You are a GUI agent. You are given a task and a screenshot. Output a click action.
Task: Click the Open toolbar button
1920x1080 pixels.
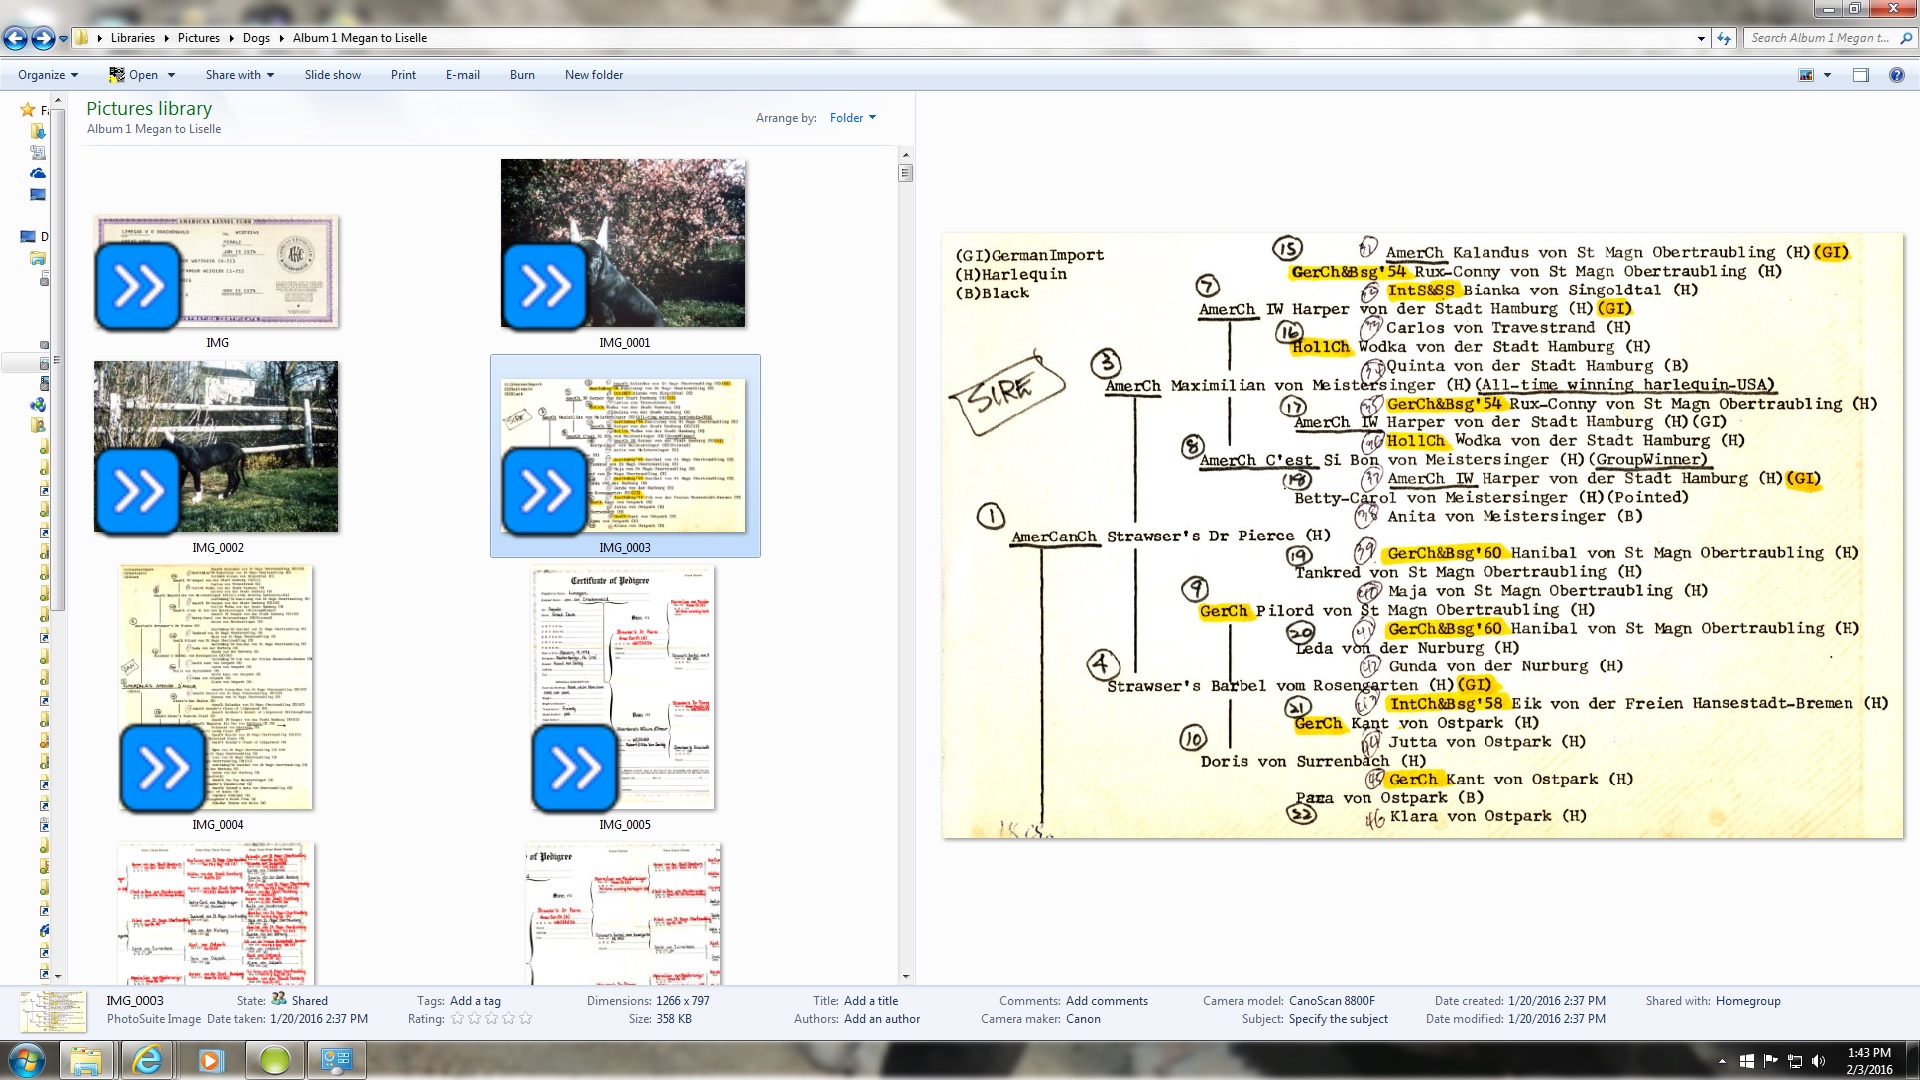pyautogui.click(x=133, y=75)
